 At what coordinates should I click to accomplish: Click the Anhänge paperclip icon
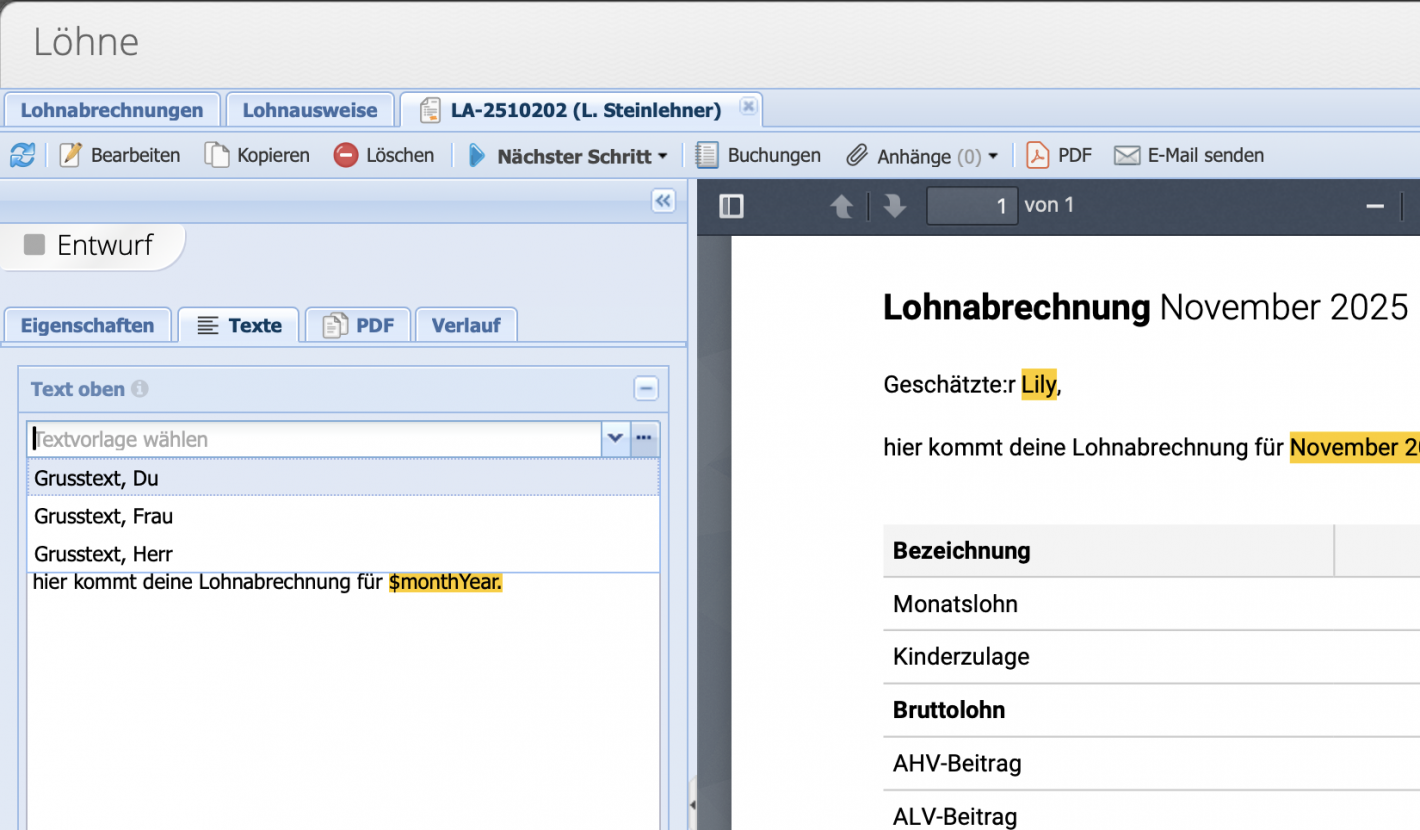856,155
